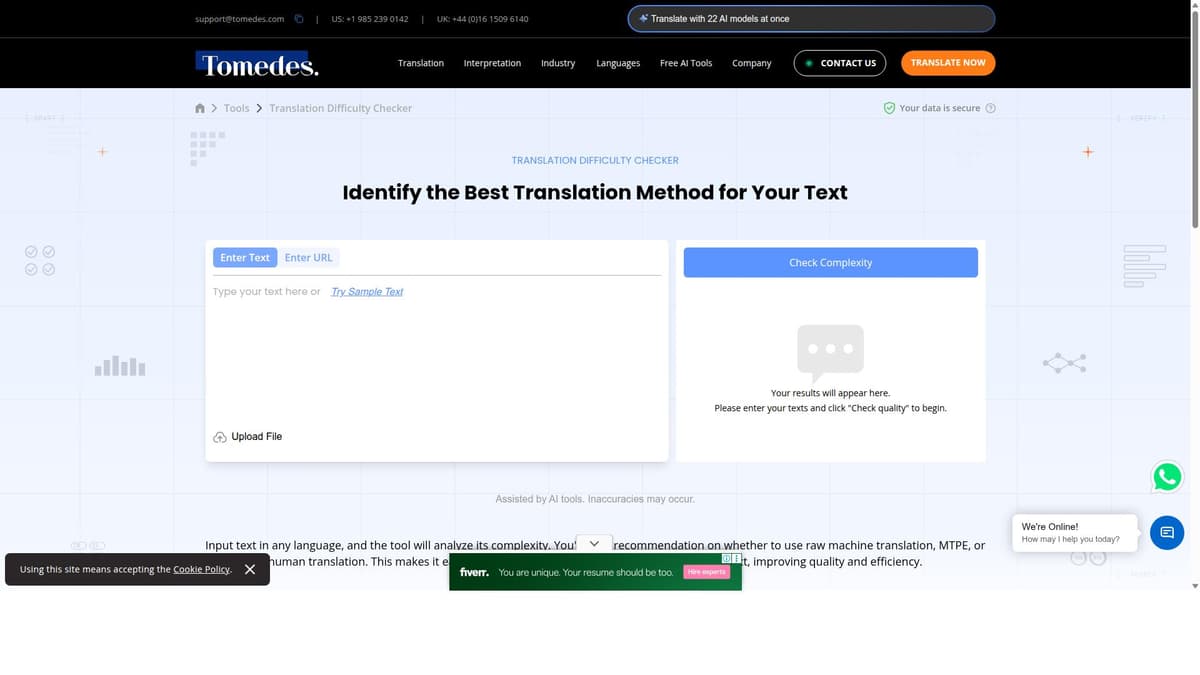Click the Upload File cloud icon
Image resolution: width=1200 pixels, height=675 pixels.
click(220, 437)
